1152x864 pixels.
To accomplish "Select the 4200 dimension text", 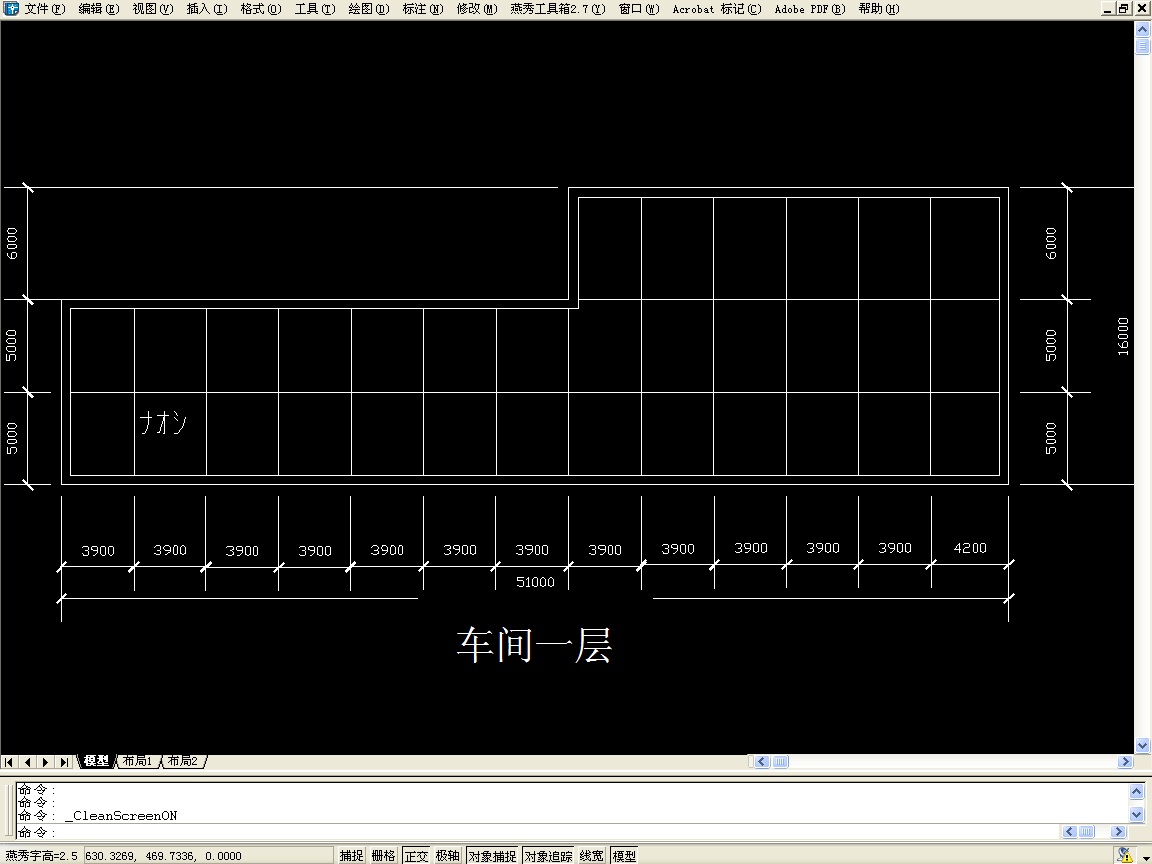I will click(970, 548).
